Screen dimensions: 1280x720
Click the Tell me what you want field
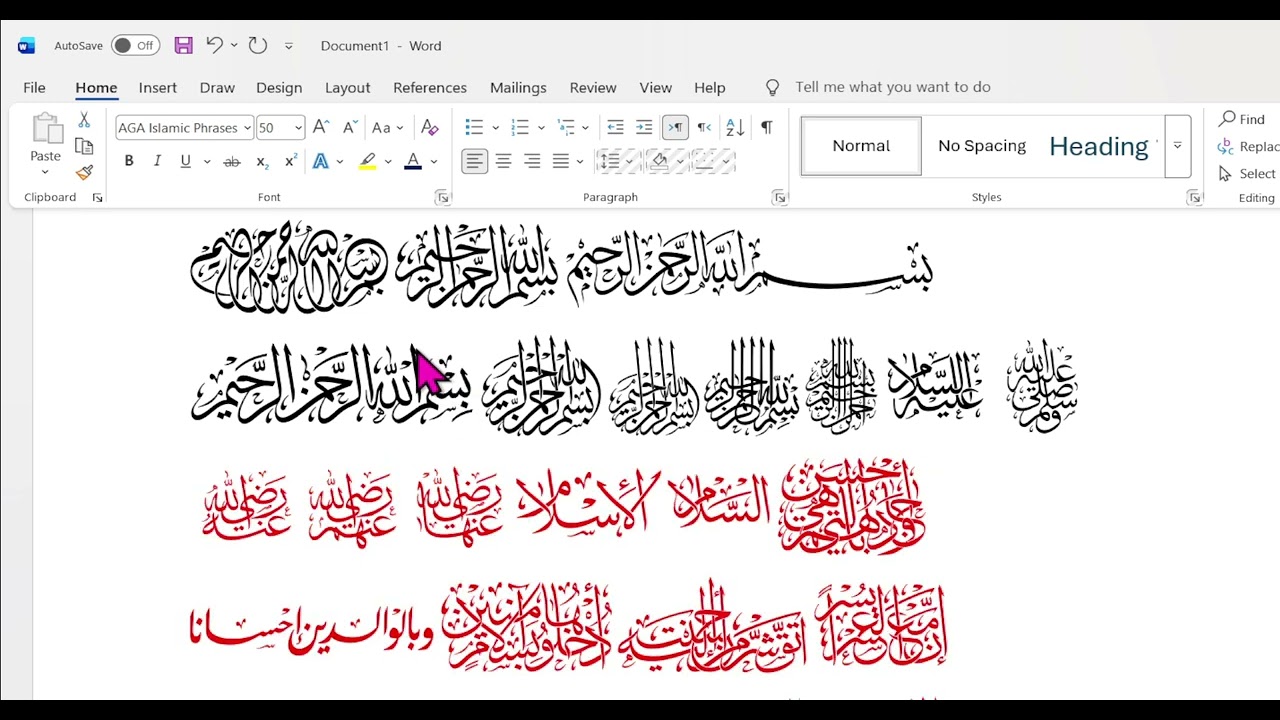point(893,87)
